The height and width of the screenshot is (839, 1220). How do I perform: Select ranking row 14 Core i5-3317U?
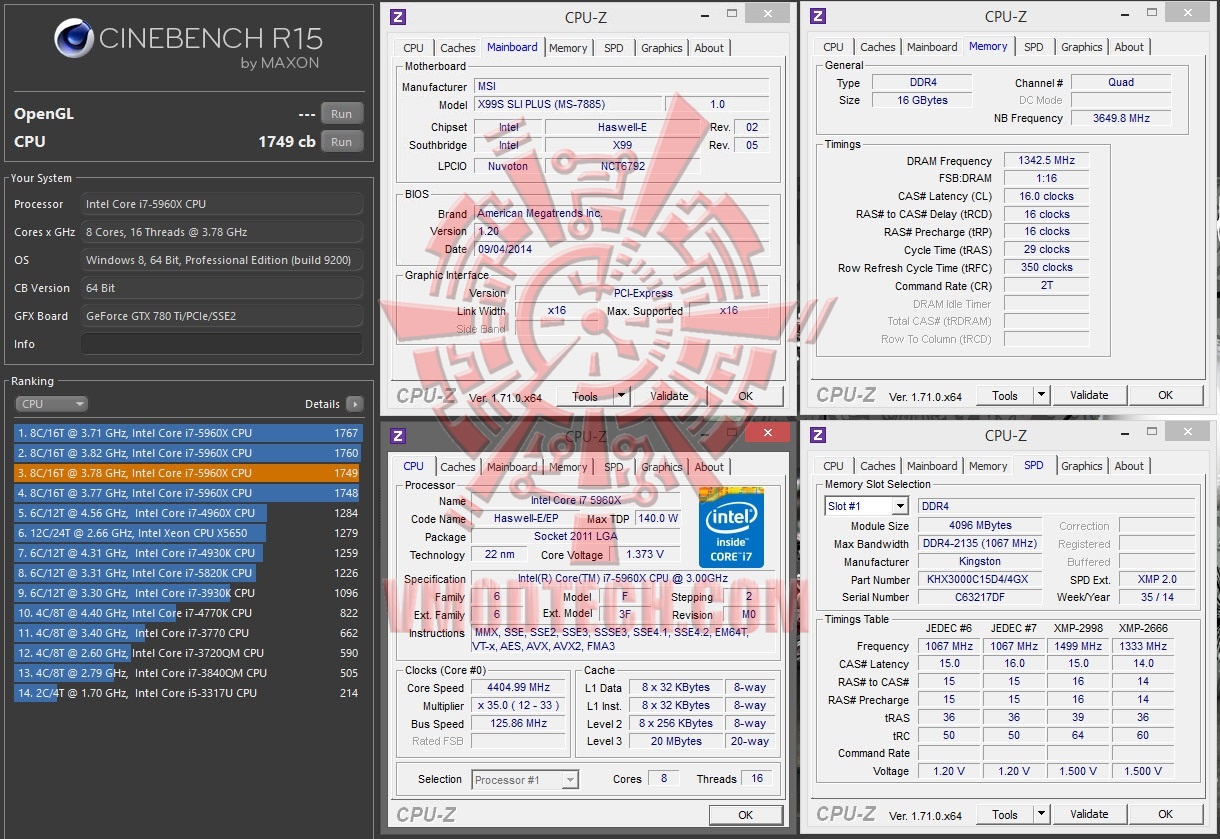(187, 693)
